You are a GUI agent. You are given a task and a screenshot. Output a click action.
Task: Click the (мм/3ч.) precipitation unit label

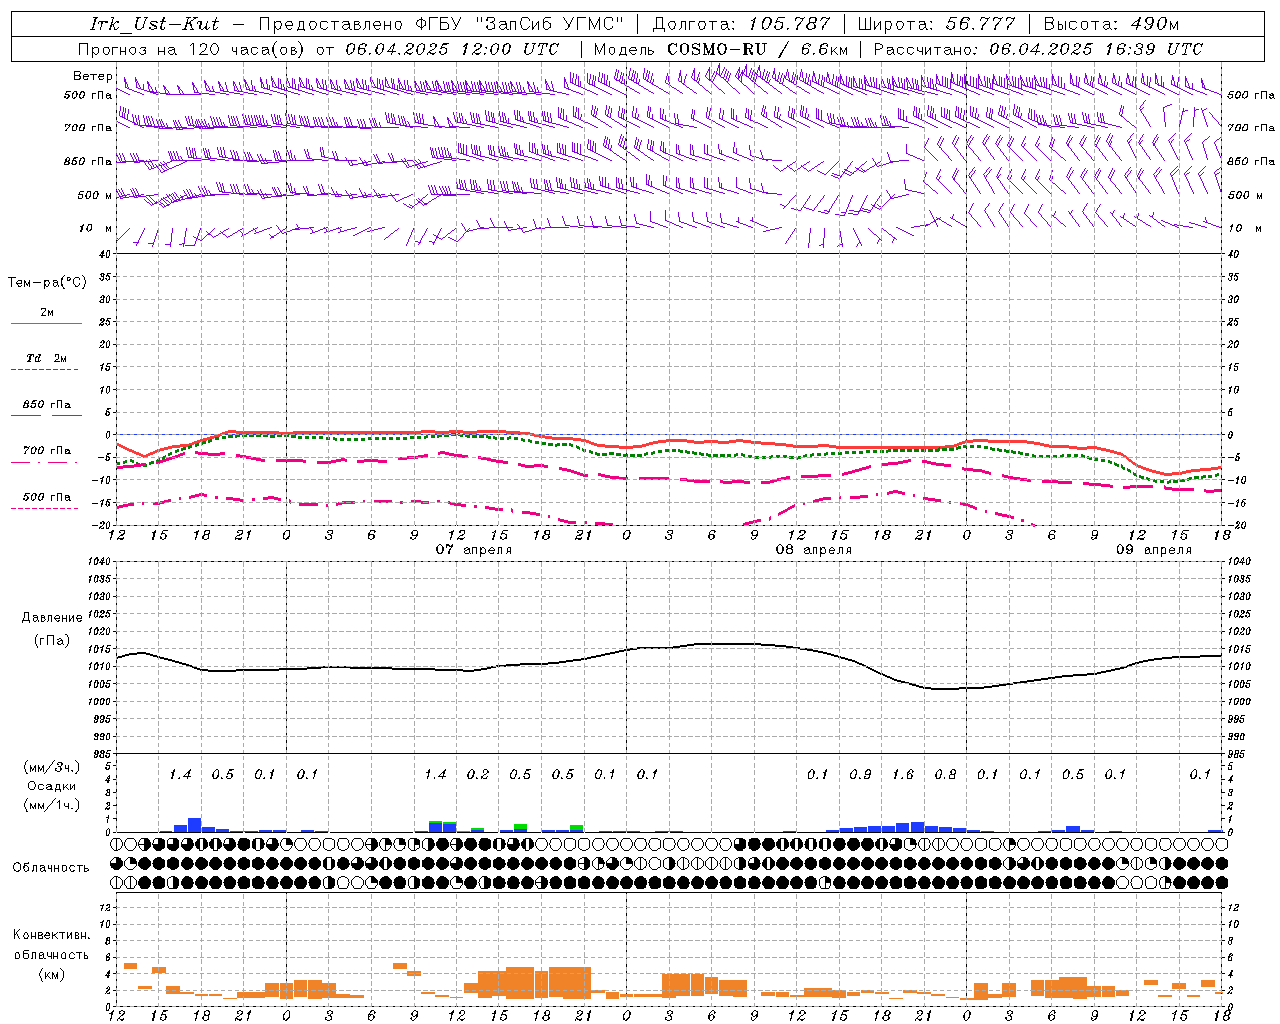[x=51, y=767]
